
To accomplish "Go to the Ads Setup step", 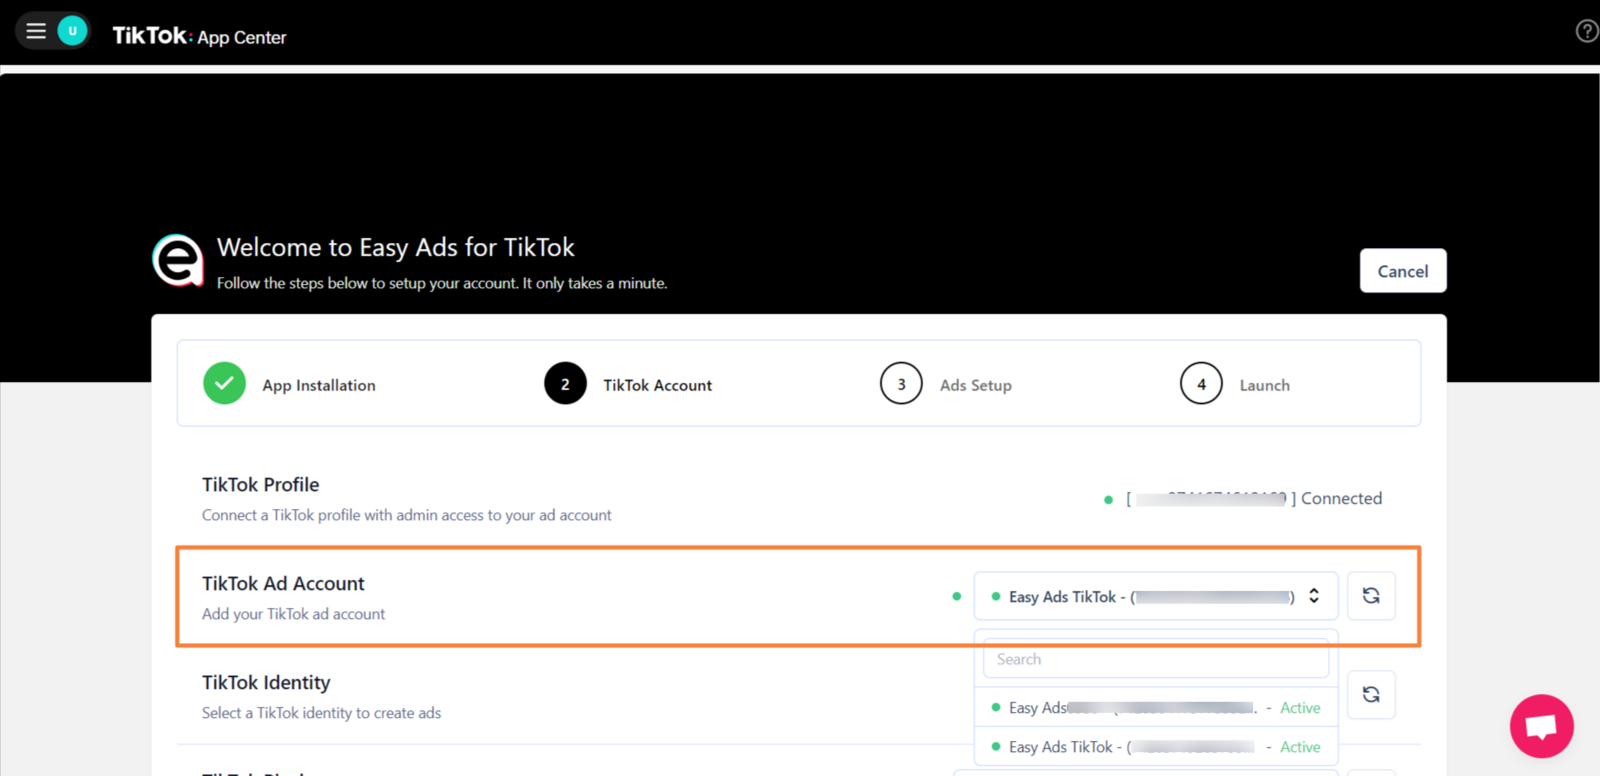I will pos(975,385).
